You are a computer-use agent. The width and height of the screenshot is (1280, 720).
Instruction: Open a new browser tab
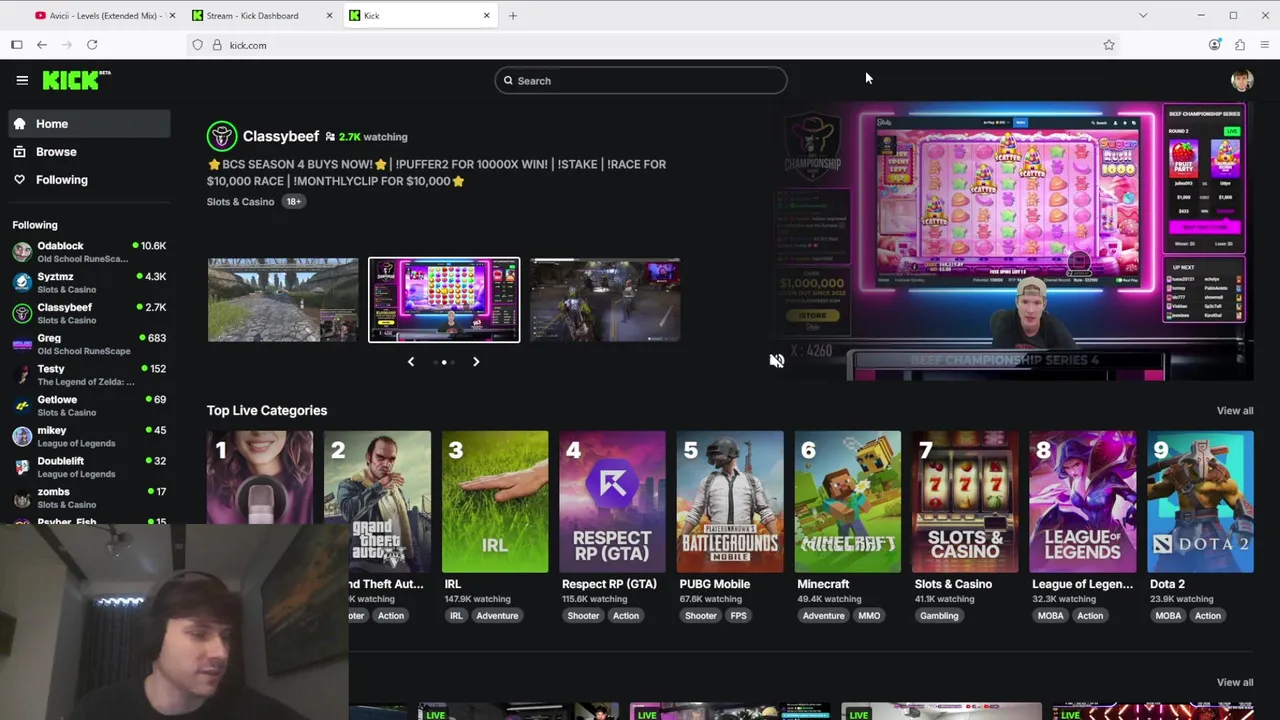[513, 16]
